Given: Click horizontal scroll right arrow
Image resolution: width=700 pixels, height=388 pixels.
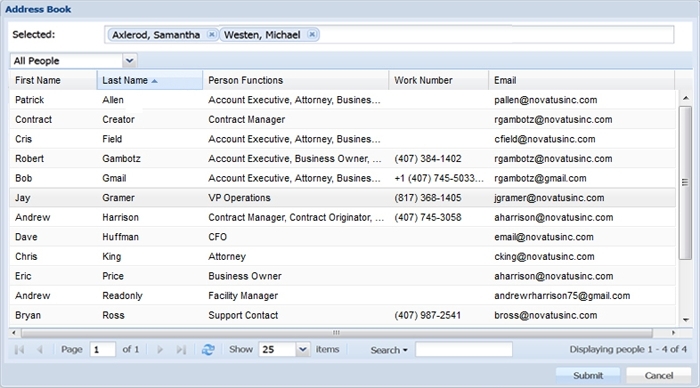Looking at the screenshot, I should click(x=673, y=333).
